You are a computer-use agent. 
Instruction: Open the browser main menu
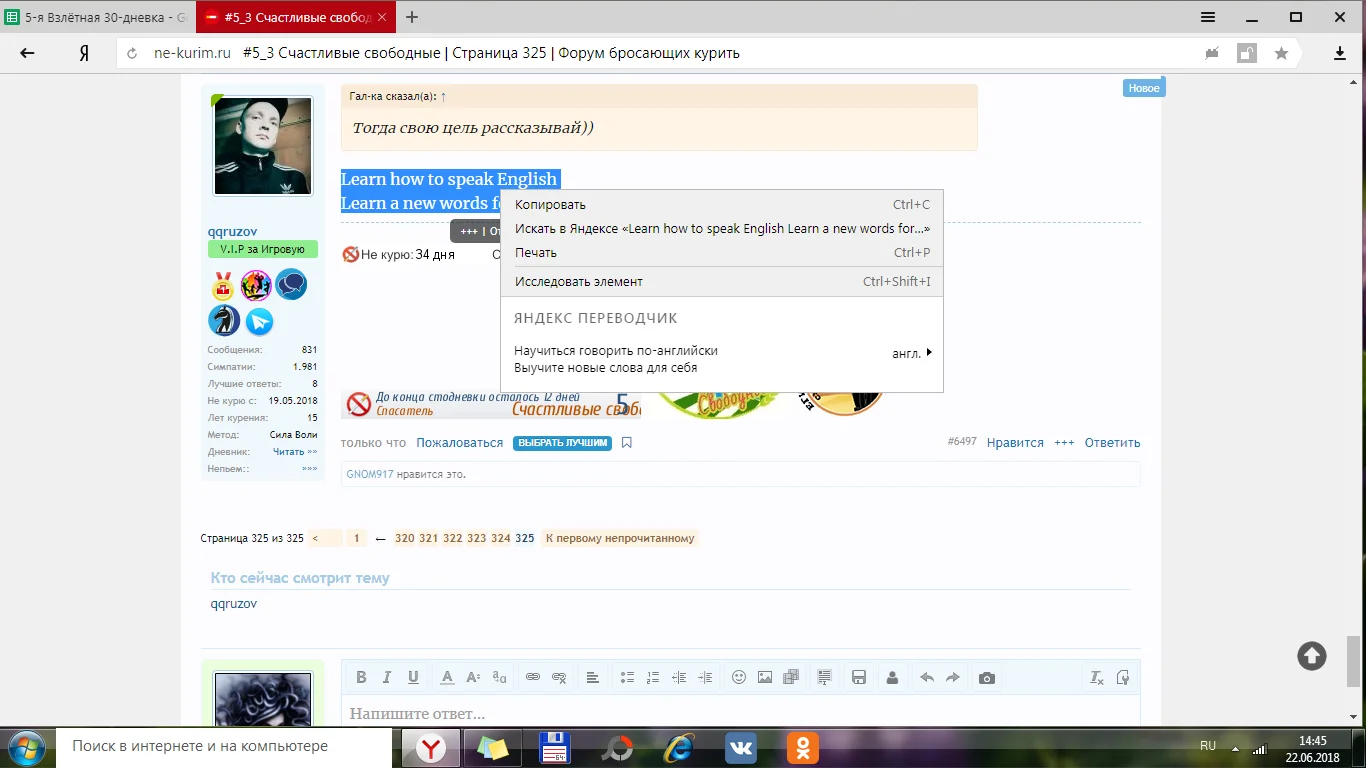click(x=1208, y=17)
